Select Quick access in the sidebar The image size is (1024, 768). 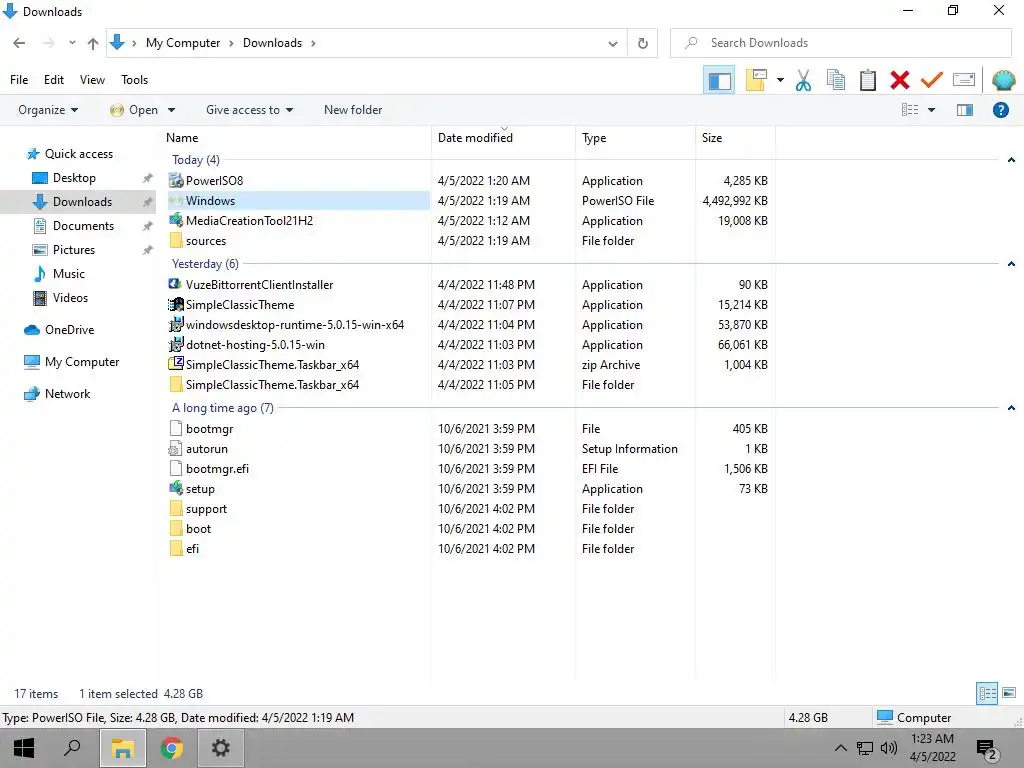[78, 154]
